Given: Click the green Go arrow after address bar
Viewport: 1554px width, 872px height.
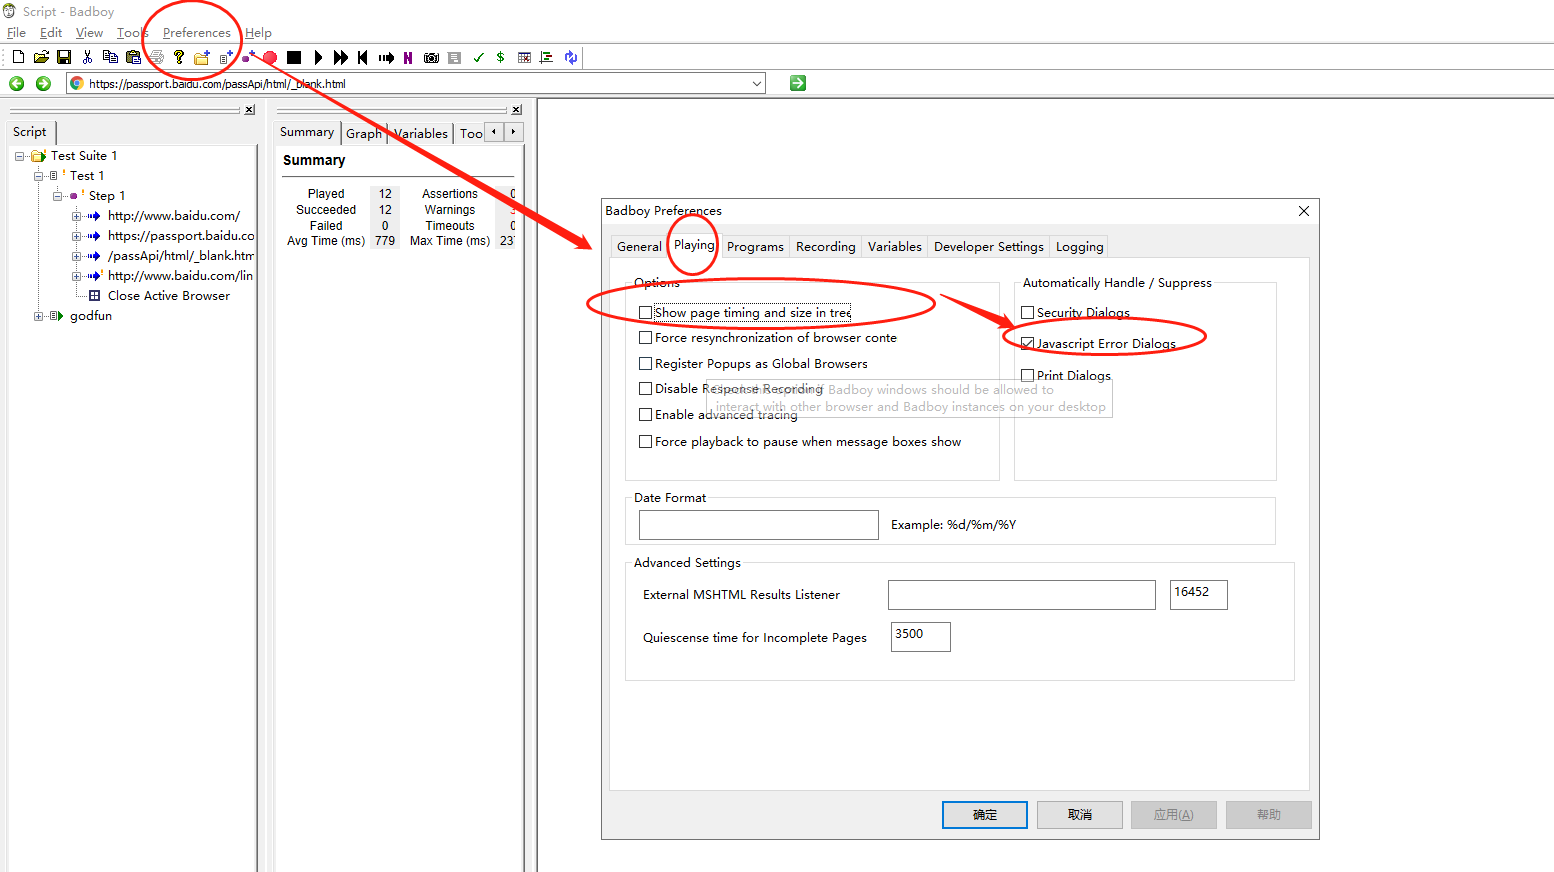Looking at the screenshot, I should pyautogui.click(x=798, y=83).
